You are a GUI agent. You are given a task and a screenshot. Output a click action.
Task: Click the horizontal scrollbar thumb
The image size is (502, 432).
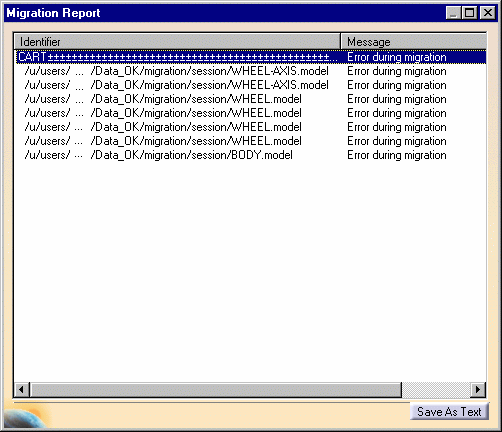(x=216, y=389)
